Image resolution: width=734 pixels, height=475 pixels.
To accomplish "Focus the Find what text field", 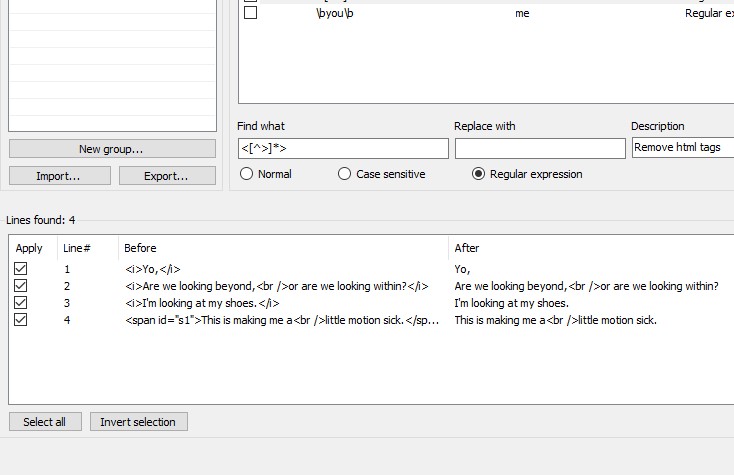I will click(x=343, y=149).
